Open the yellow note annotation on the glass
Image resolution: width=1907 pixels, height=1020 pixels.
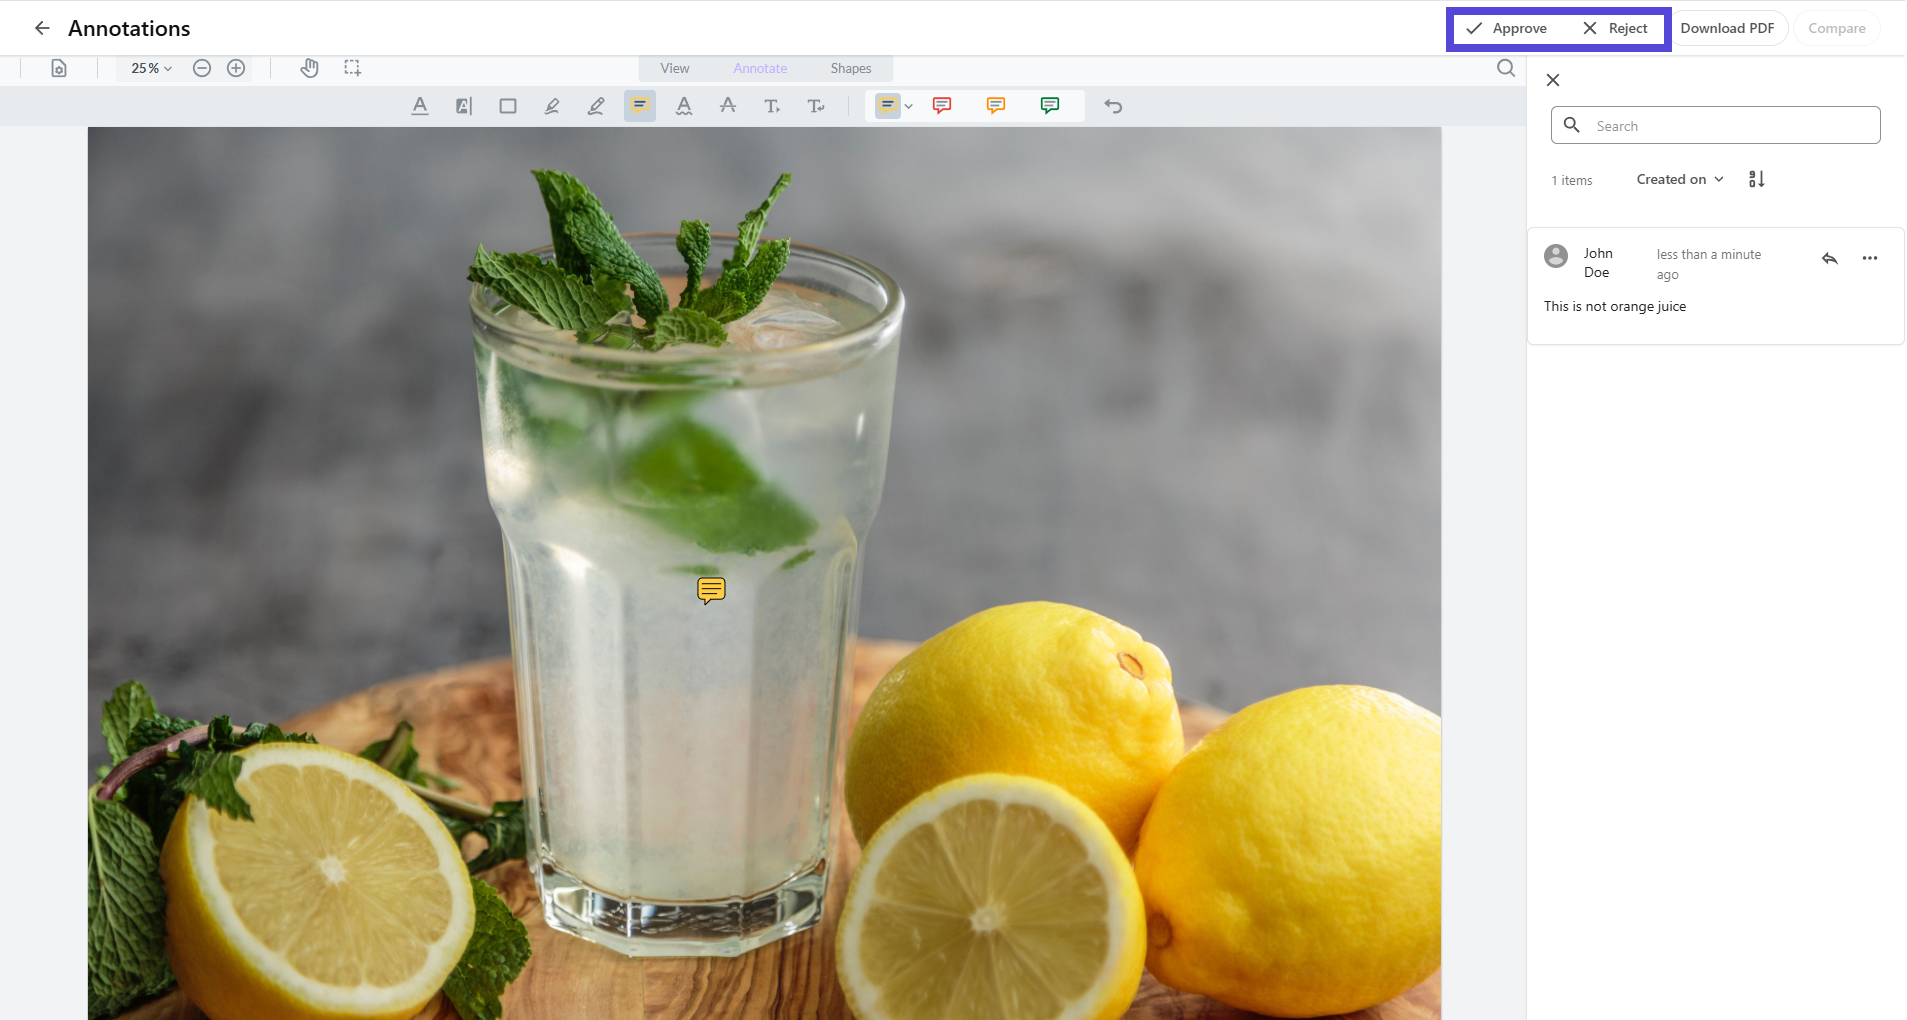pyautogui.click(x=711, y=590)
